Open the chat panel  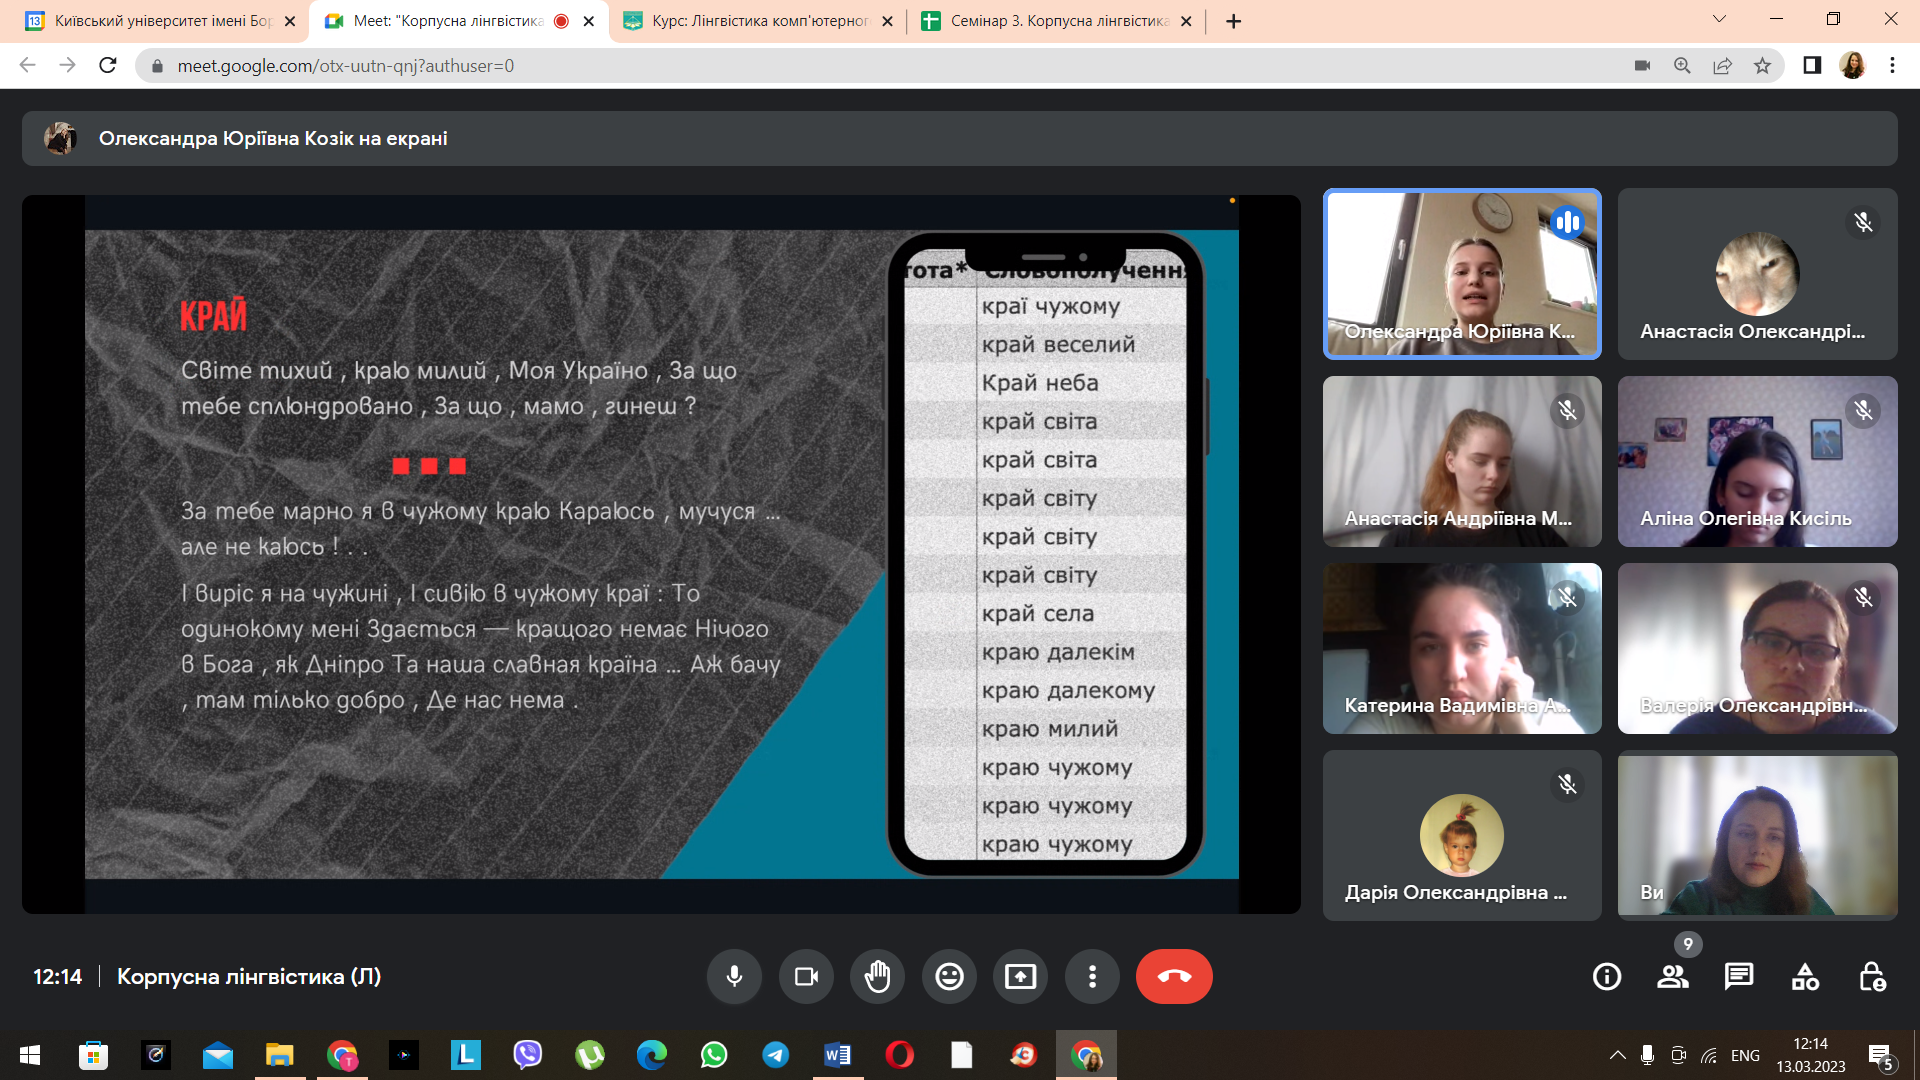1739,976
